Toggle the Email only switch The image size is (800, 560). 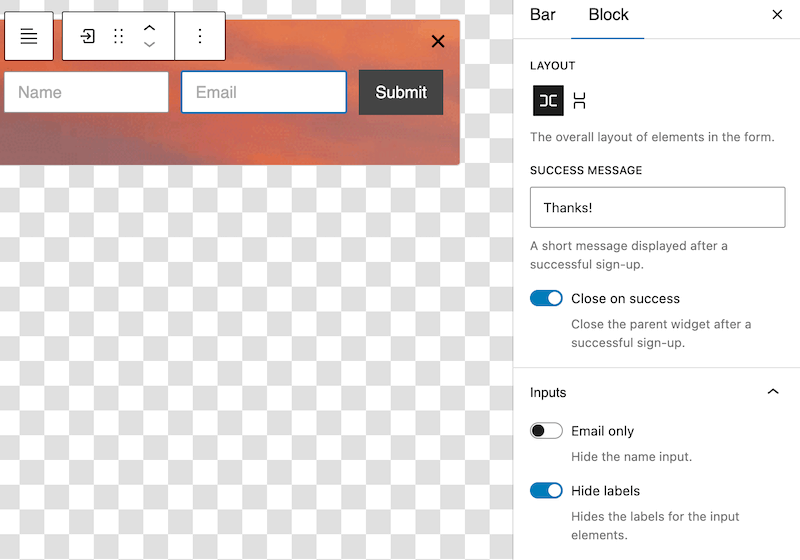point(546,431)
